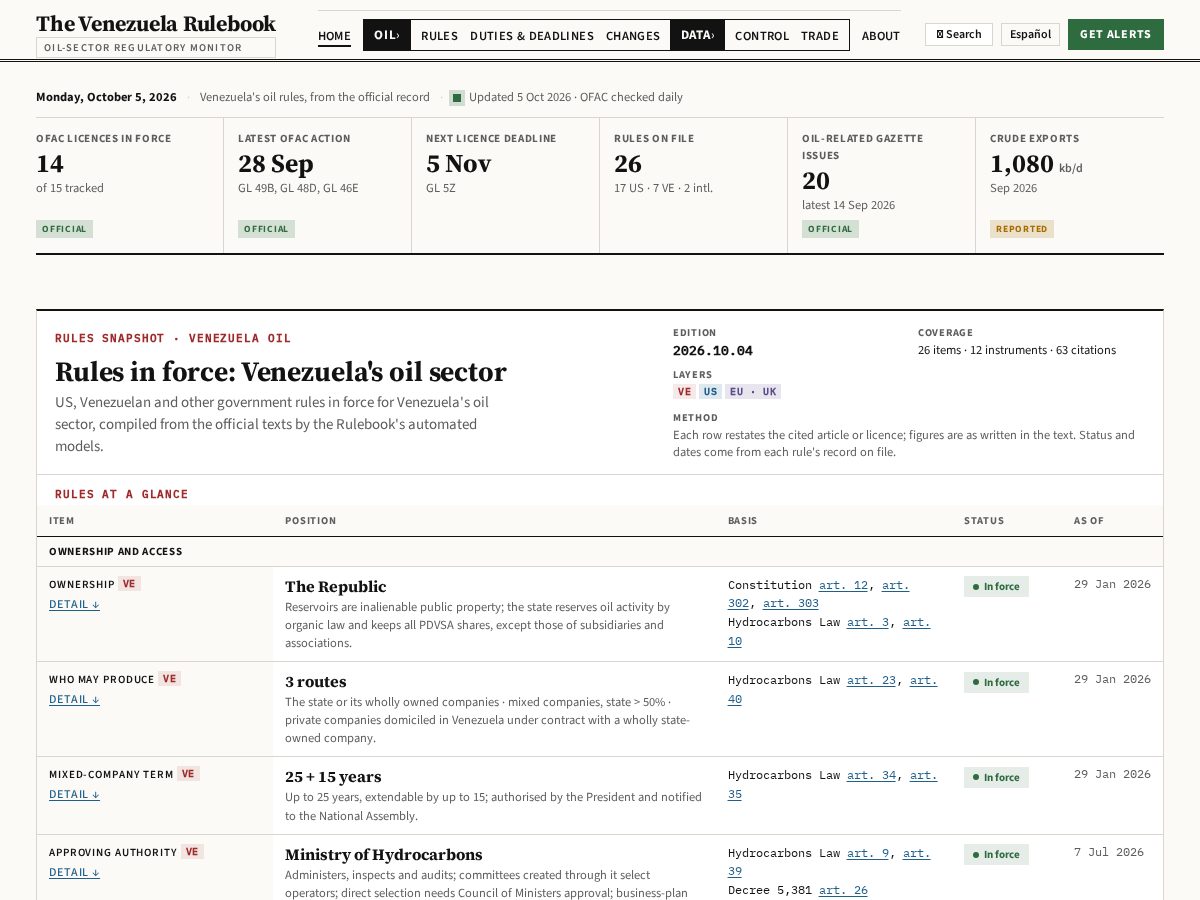Select the EU · UK layer chip
Image resolution: width=1200 pixels, height=900 pixels.
[x=753, y=392]
